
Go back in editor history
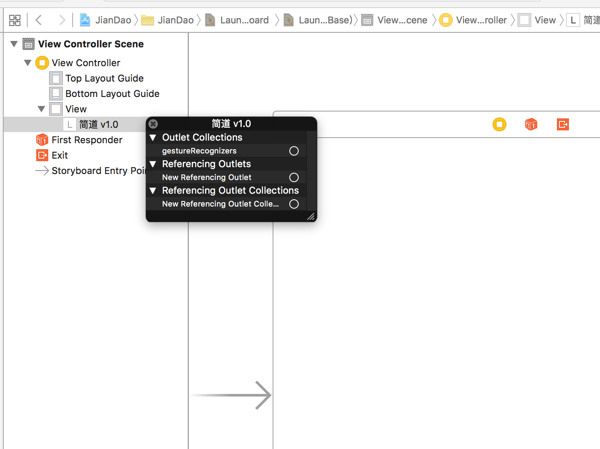pyautogui.click(x=39, y=20)
